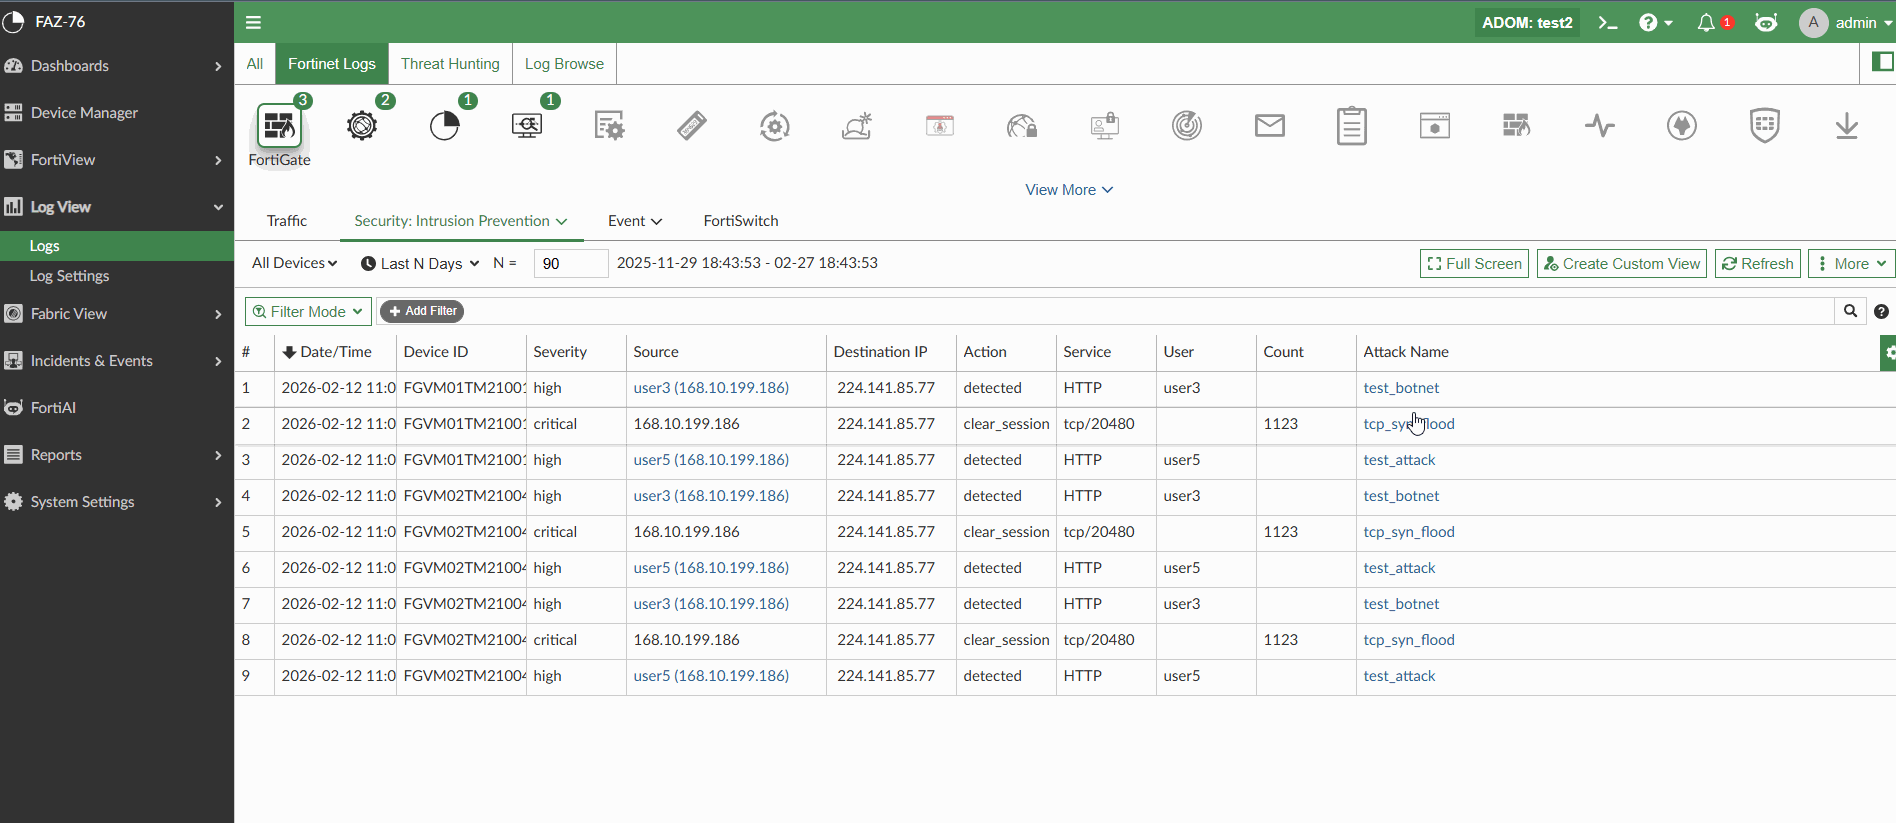Switch to the Threat Hunting tab
The width and height of the screenshot is (1896, 823).
tap(450, 63)
